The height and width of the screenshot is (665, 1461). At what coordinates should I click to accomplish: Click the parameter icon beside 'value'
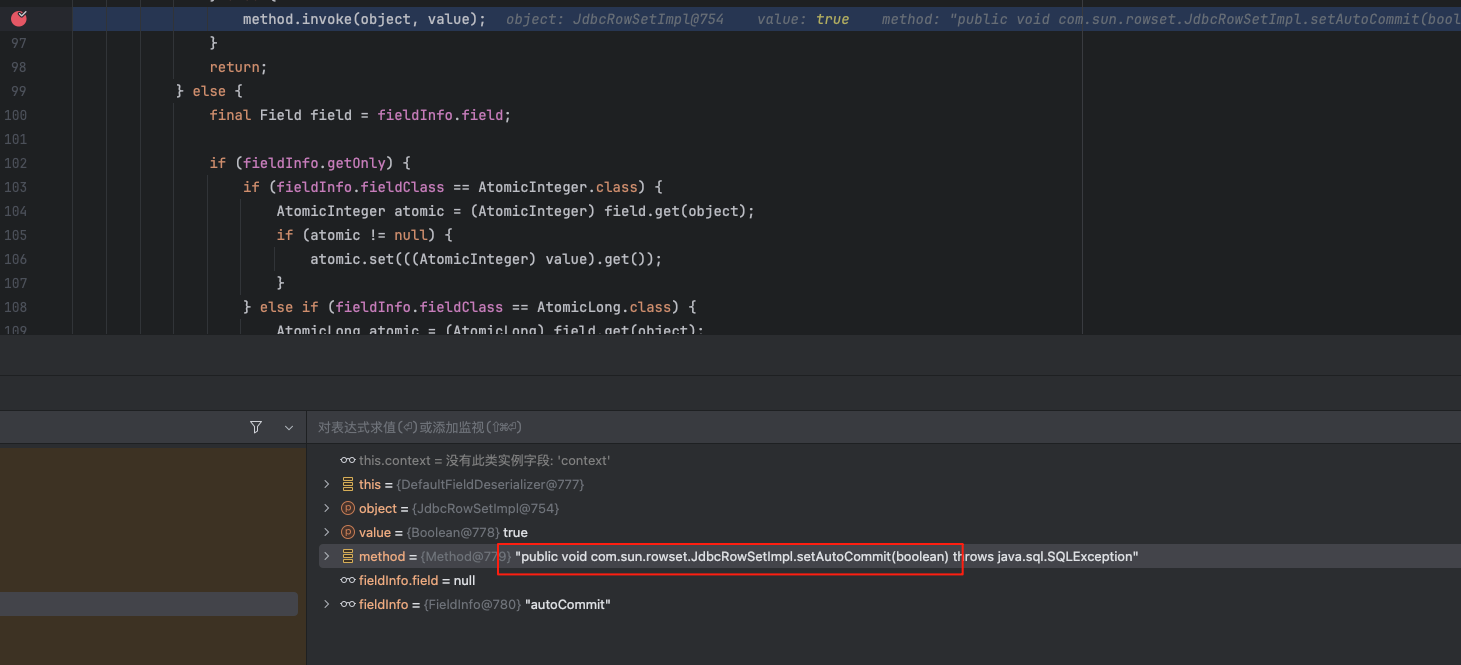coord(348,532)
